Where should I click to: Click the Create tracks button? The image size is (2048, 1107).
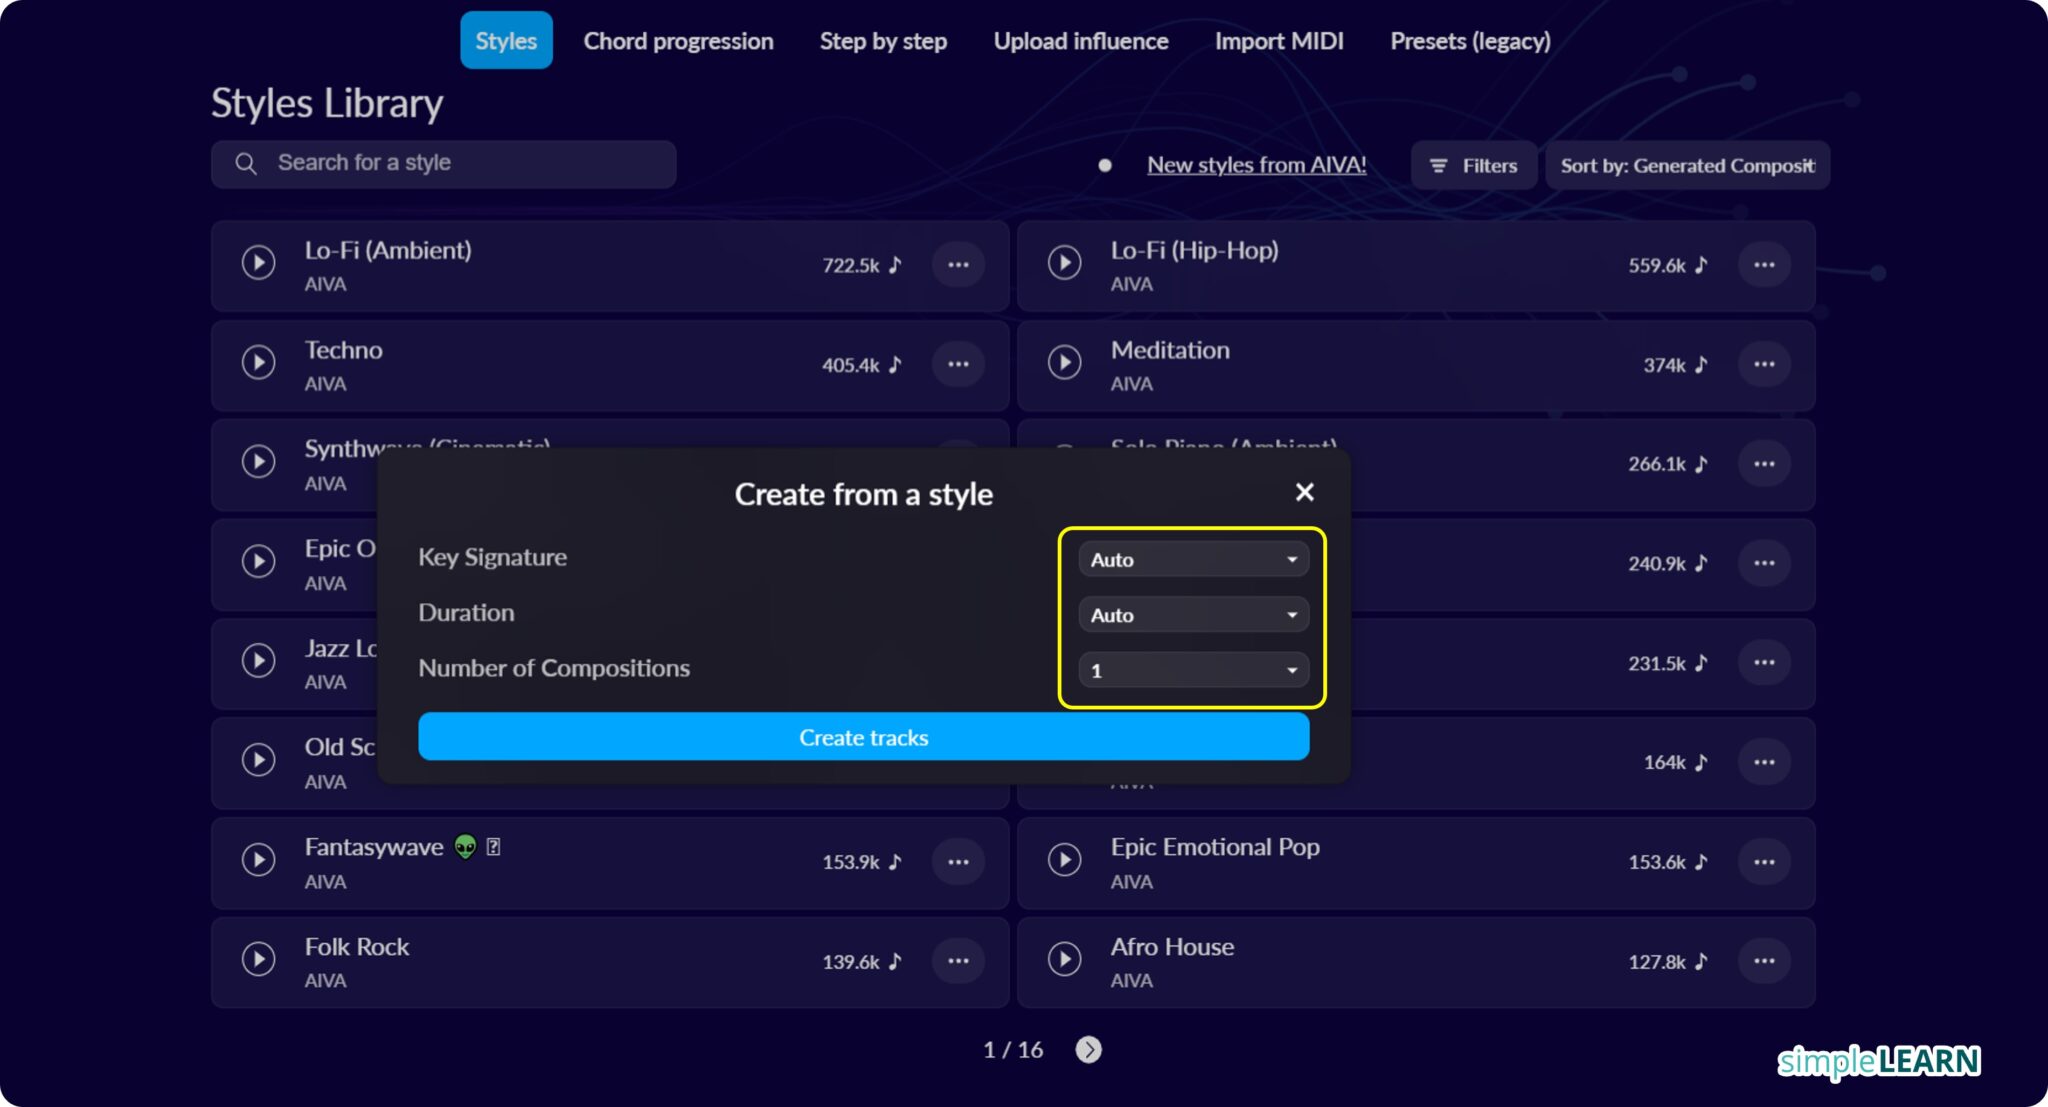pos(863,737)
